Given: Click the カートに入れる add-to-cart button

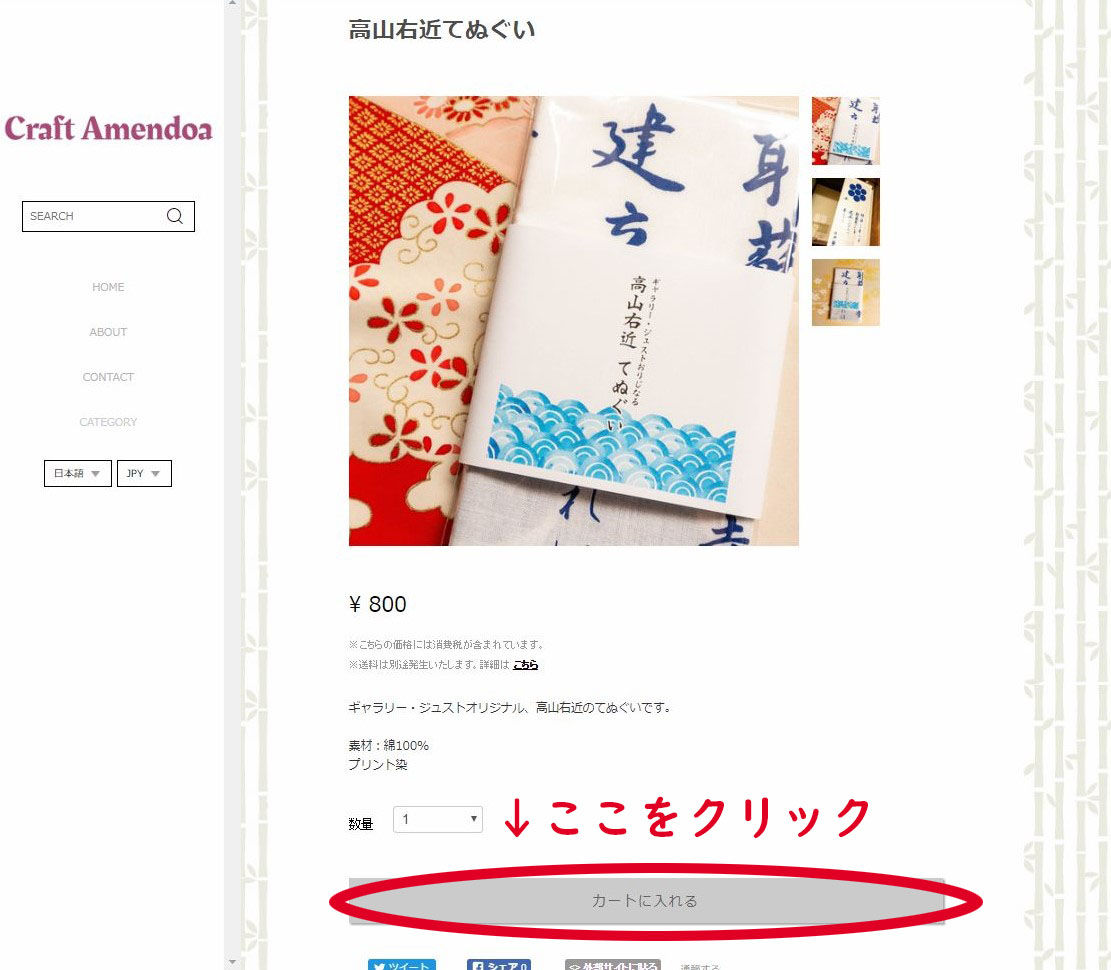Looking at the screenshot, I should 646,901.
